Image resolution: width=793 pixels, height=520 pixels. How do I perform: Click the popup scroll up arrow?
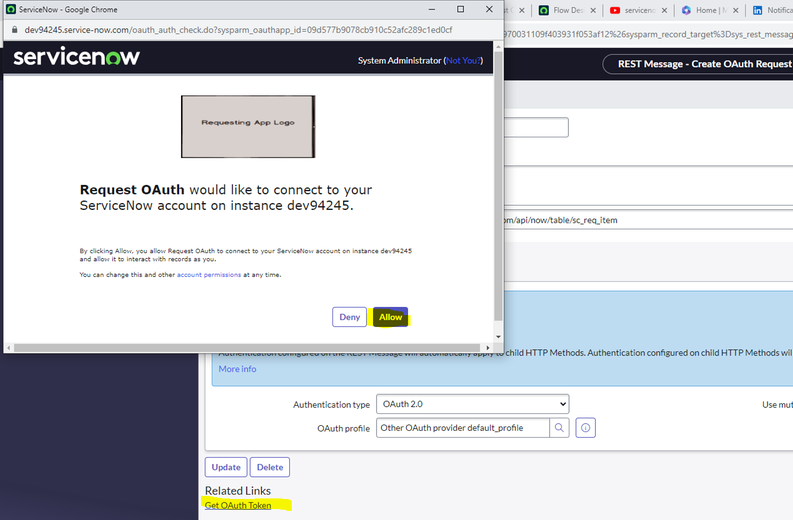pyautogui.click(x=498, y=47)
